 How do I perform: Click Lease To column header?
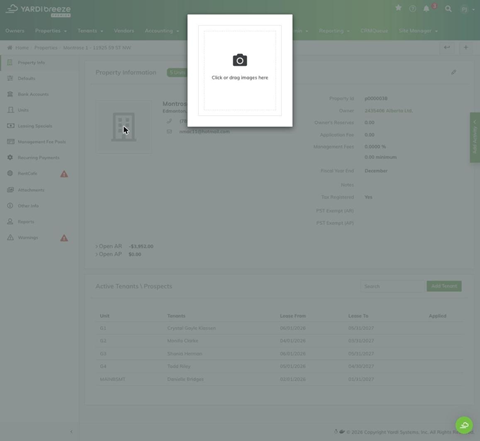coord(358,316)
